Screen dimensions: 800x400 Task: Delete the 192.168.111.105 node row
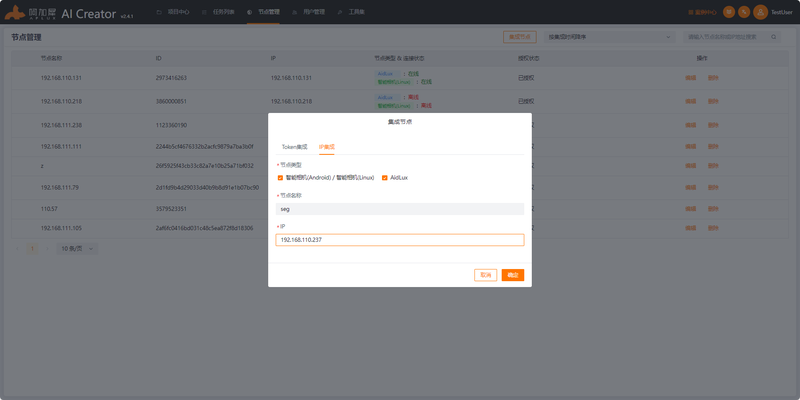pyautogui.click(x=713, y=228)
